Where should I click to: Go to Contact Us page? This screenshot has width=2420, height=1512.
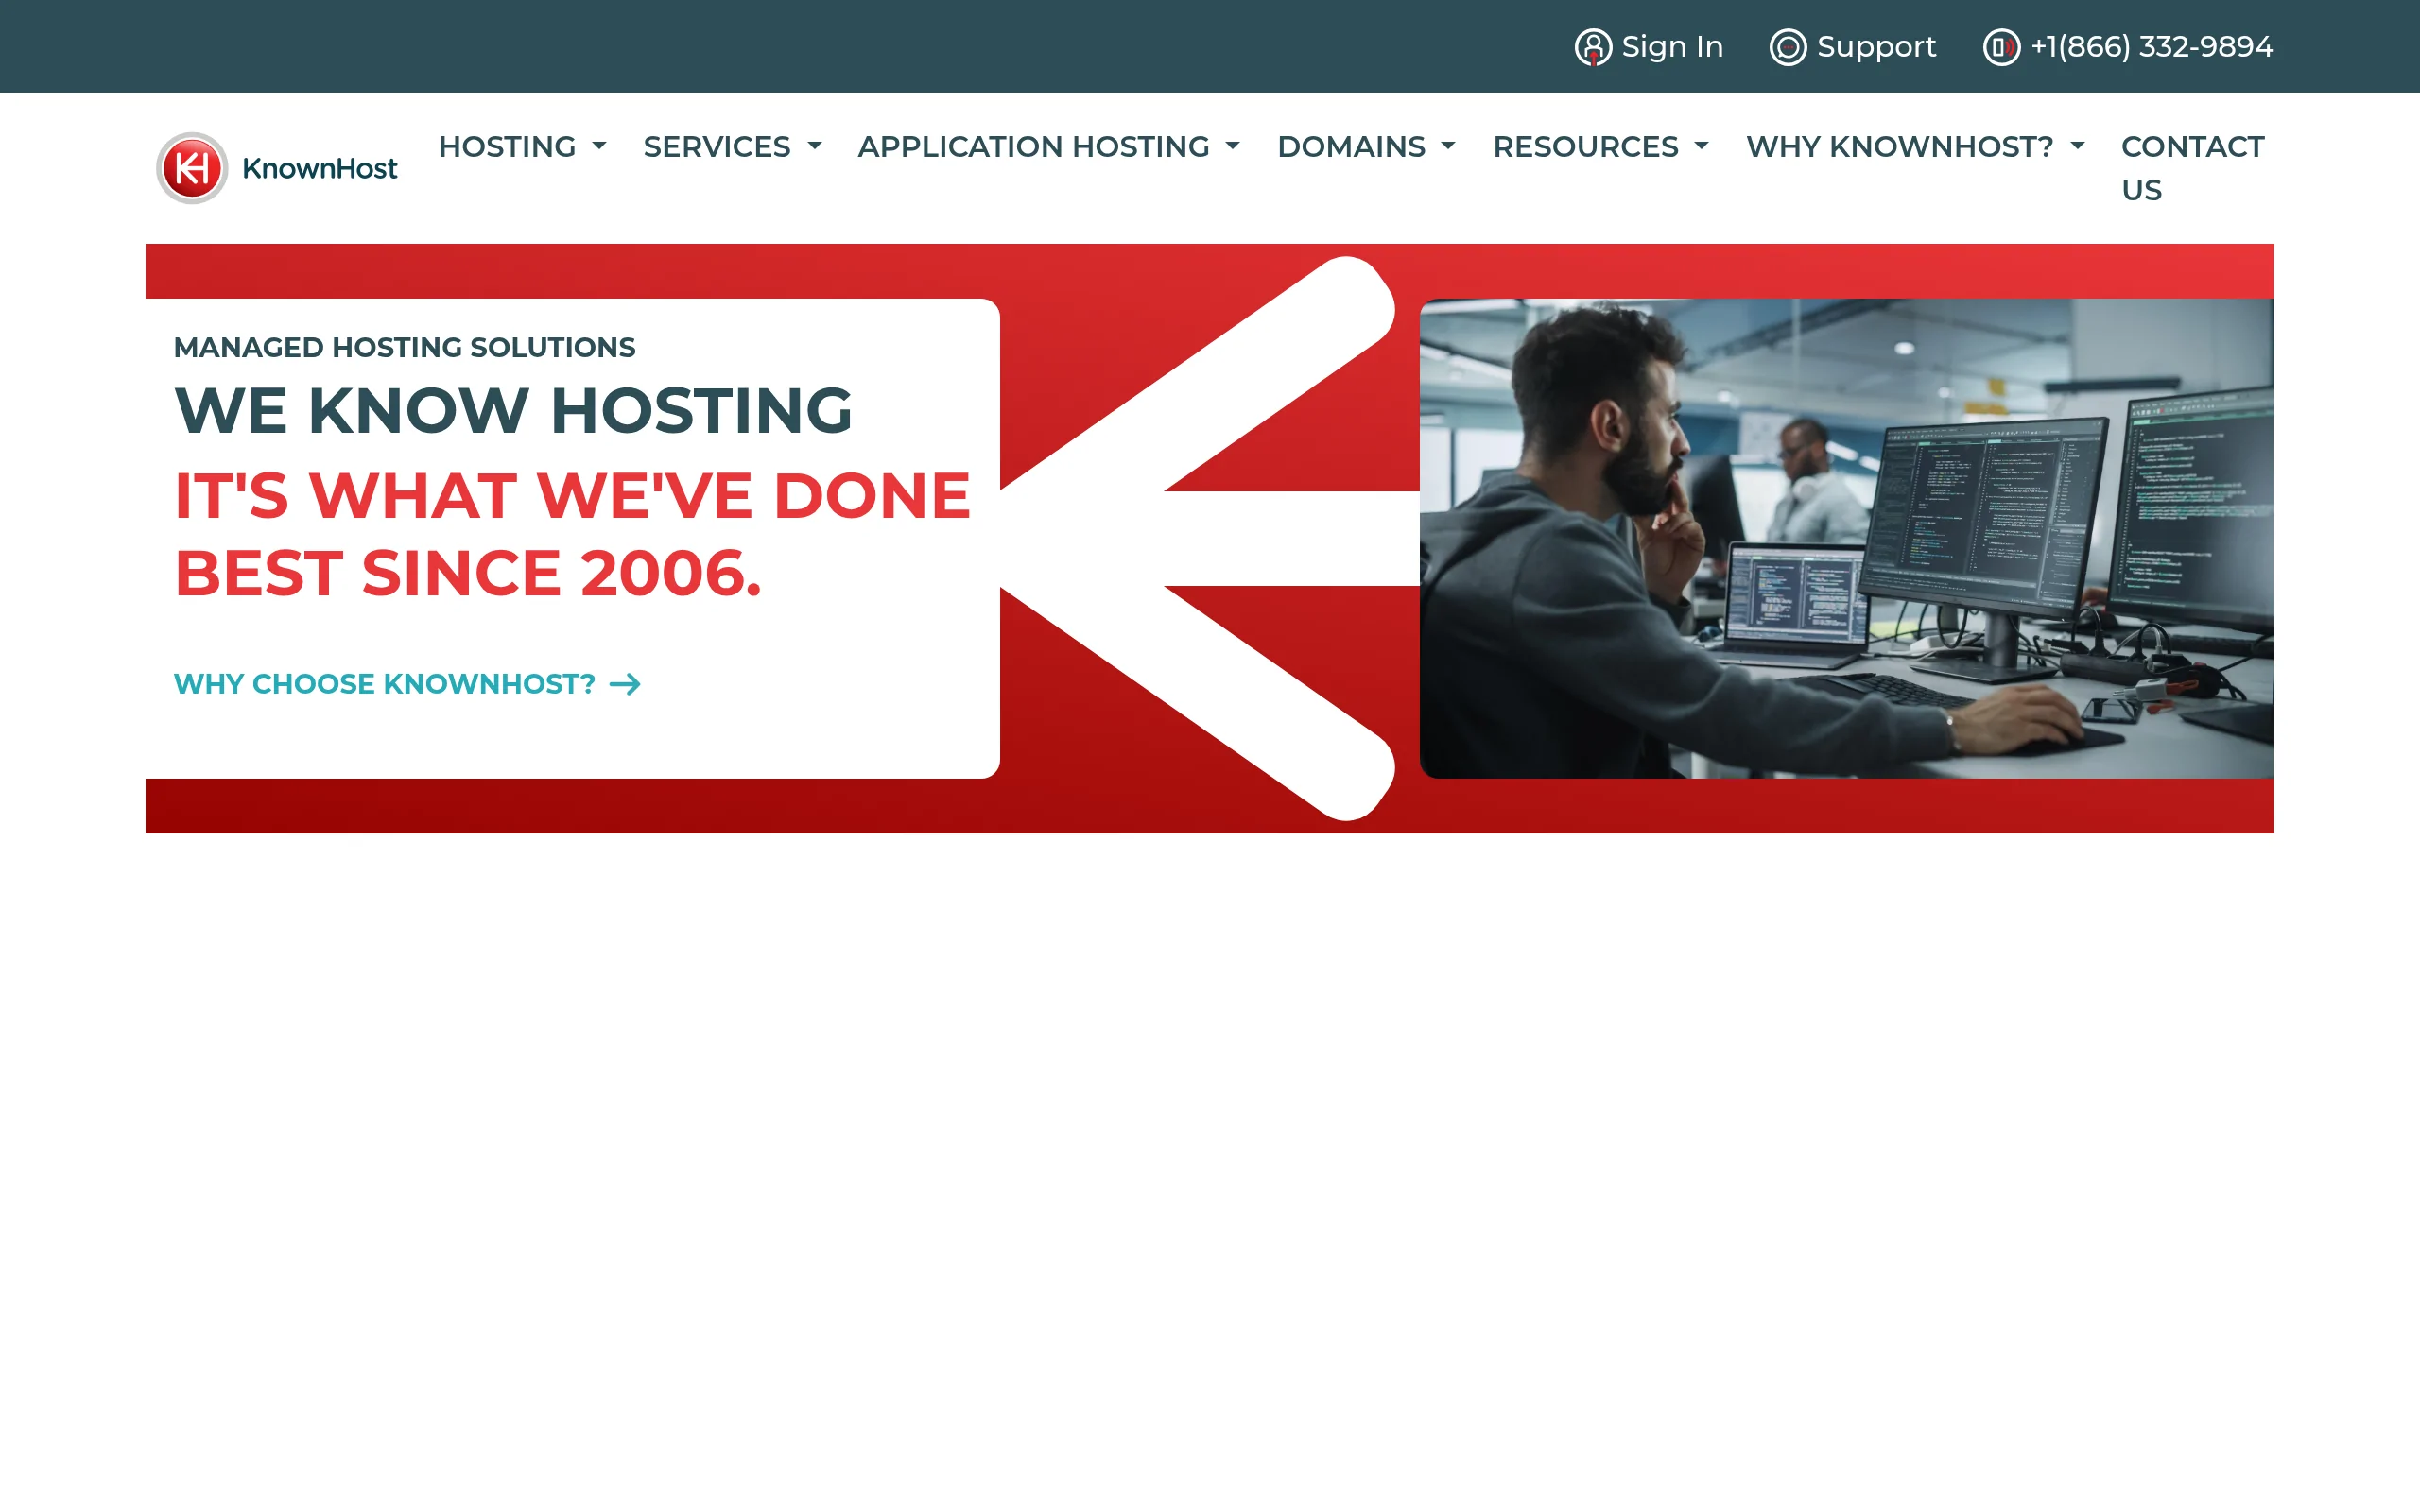2192,168
